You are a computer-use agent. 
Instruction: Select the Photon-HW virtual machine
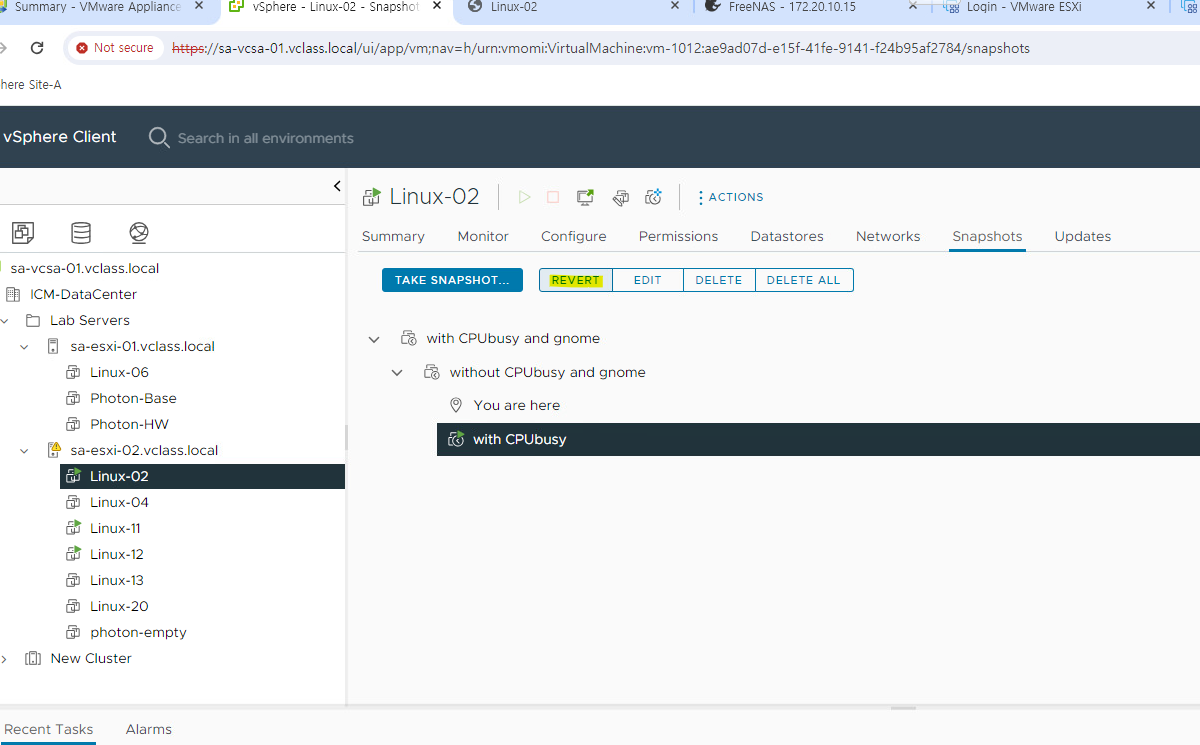[x=129, y=424]
